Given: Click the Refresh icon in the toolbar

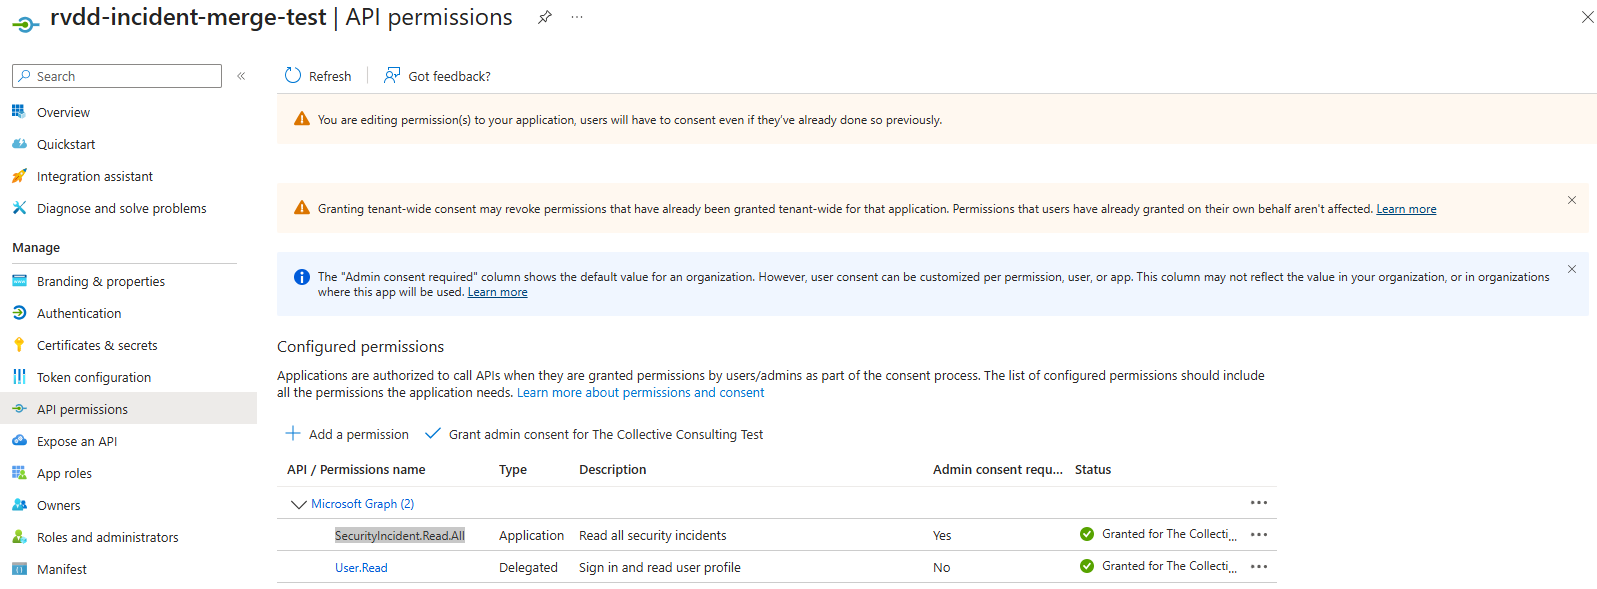Looking at the screenshot, I should [x=293, y=76].
